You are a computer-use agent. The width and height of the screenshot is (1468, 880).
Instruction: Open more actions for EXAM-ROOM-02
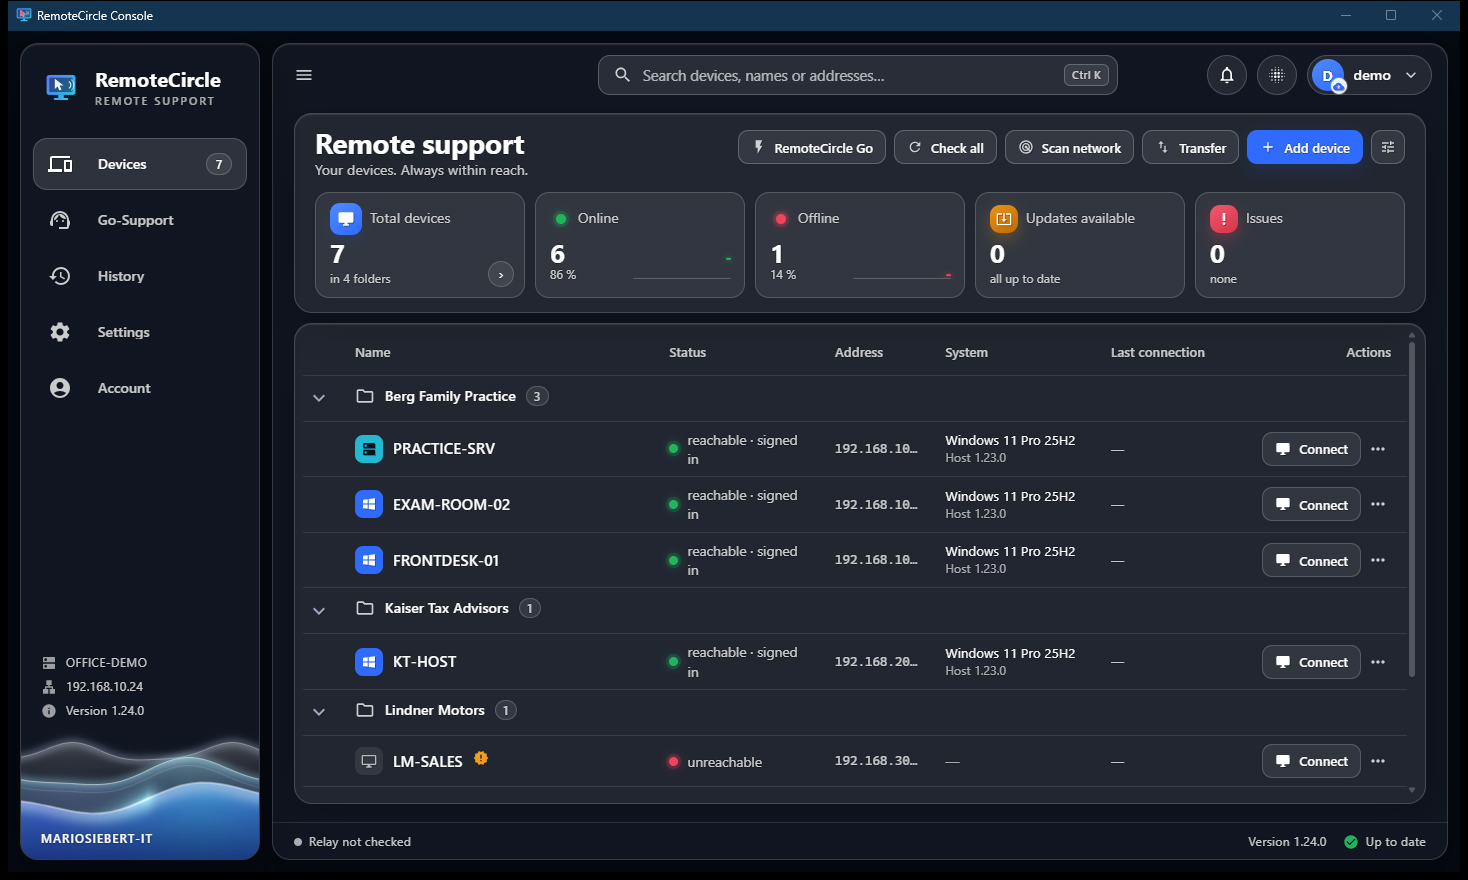pyautogui.click(x=1378, y=504)
